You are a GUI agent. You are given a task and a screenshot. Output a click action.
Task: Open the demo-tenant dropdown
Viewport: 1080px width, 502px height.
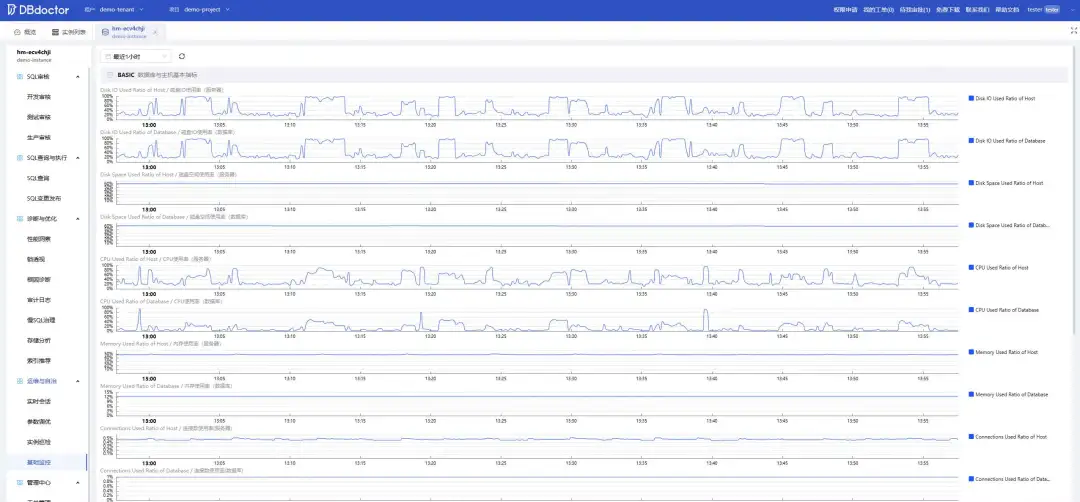point(121,10)
